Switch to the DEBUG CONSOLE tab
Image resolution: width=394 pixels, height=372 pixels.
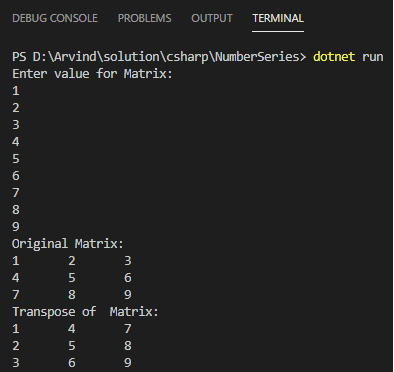click(x=55, y=18)
